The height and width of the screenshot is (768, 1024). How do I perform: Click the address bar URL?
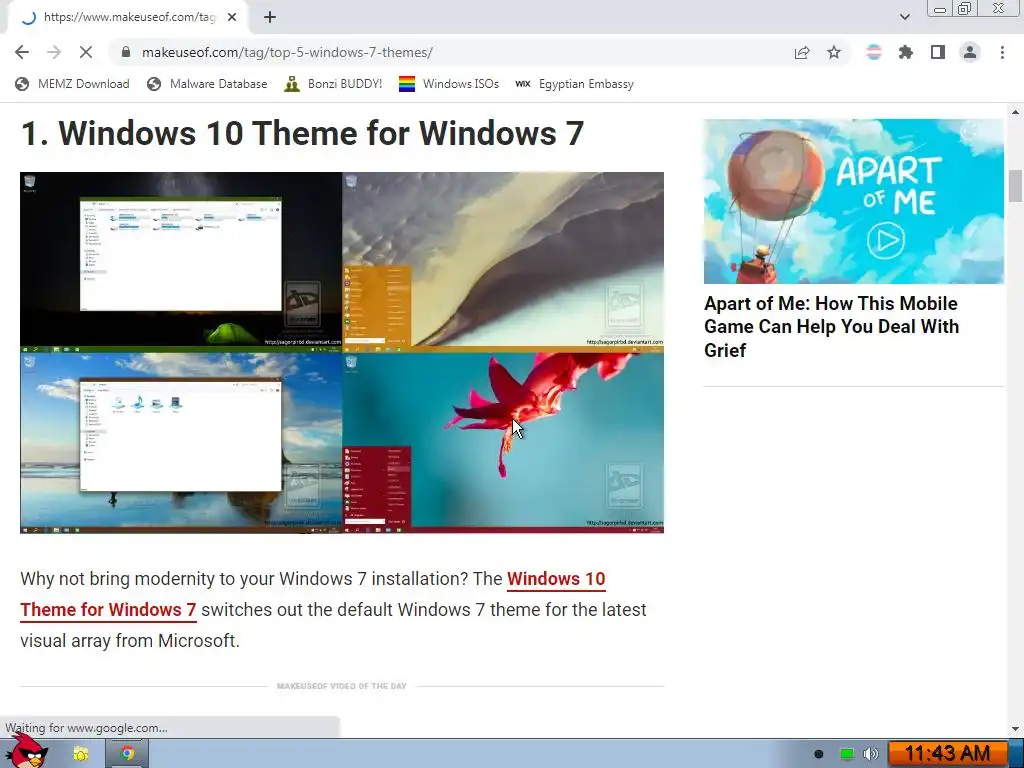click(x=287, y=52)
